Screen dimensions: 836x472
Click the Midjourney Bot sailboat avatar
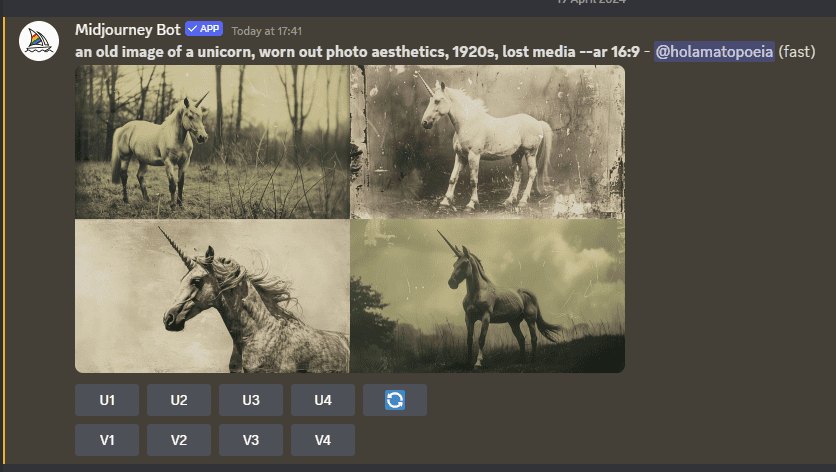[38, 41]
